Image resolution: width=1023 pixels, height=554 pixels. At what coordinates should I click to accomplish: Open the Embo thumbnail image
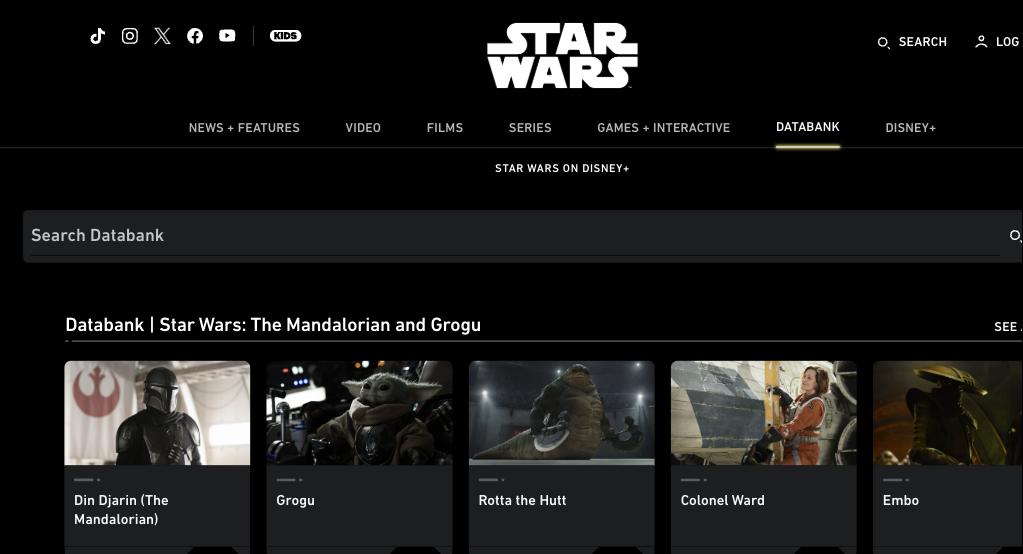point(948,413)
